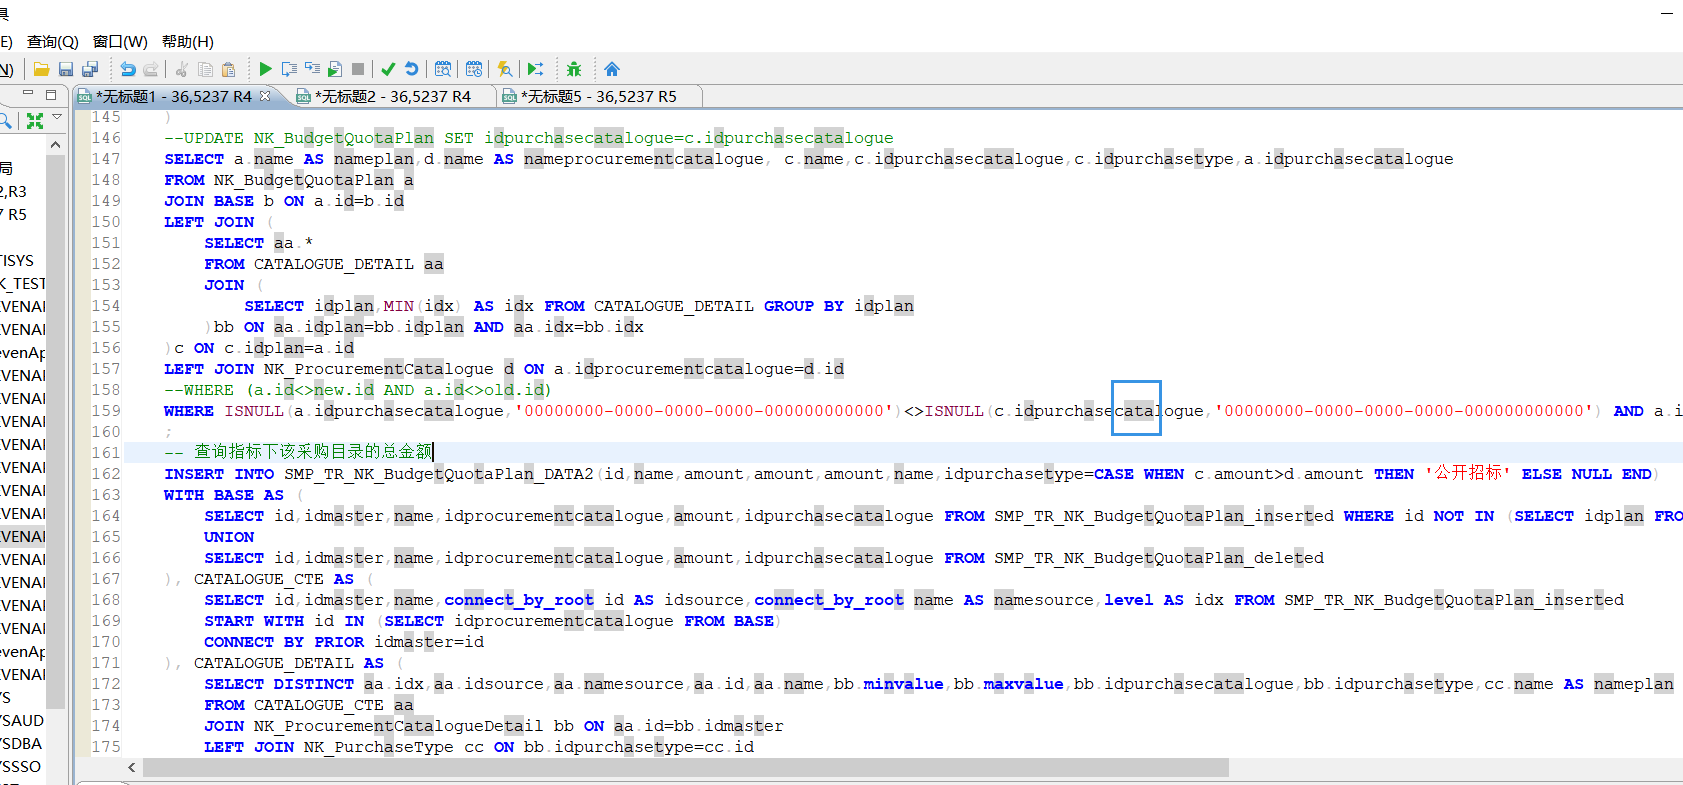The image size is (1683, 785).
Task: Open file with the folder icon
Action: tap(41, 69)
